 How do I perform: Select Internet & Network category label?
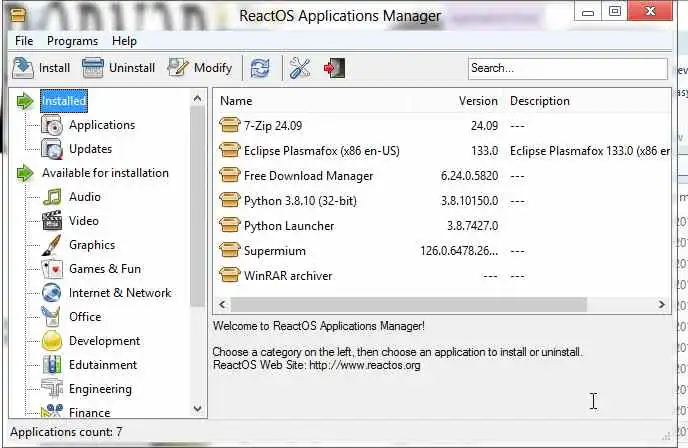point(120,293)
